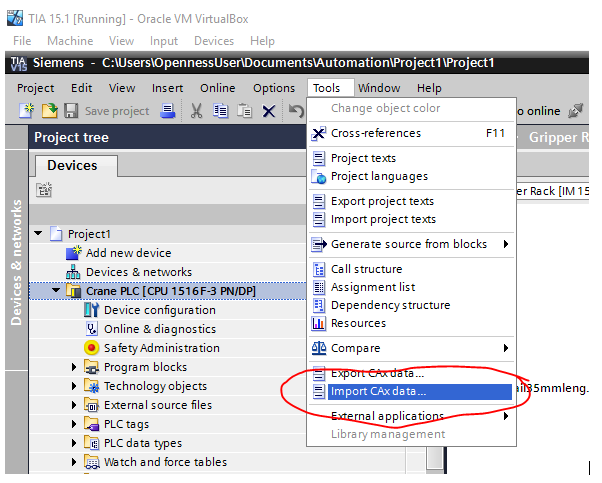Expand the PLC tags folder
The image size is (602, 483).
74,424
